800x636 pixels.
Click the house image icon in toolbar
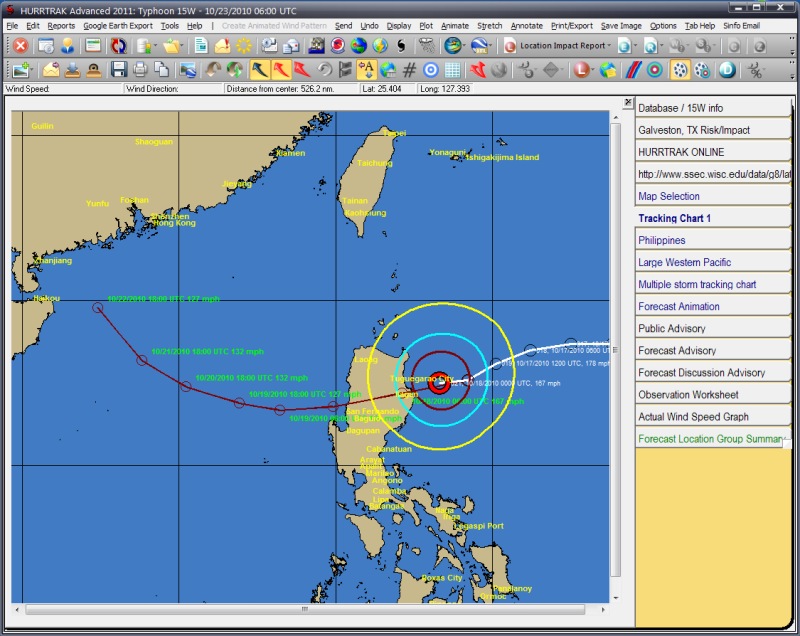pyautogui.click(x=316, y=46)
